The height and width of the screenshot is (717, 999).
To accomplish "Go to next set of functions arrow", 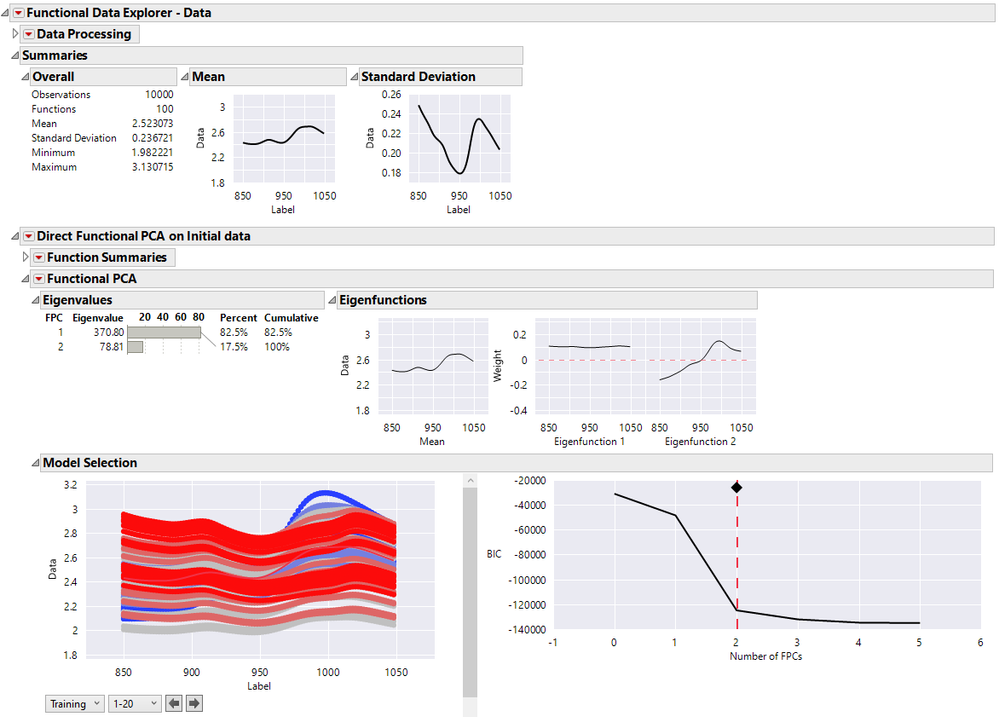I will pos(194,704).
